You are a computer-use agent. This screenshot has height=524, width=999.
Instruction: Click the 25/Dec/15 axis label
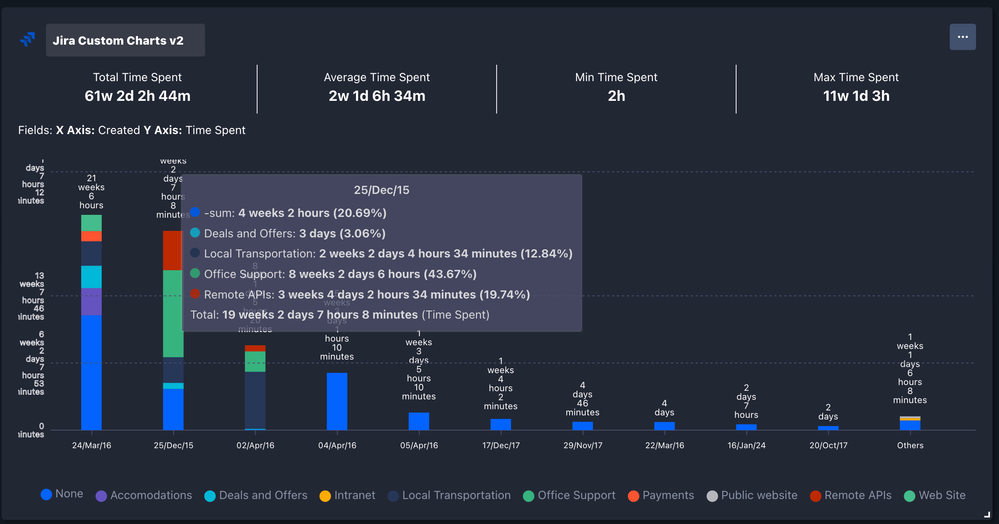(x=173, y=446)
